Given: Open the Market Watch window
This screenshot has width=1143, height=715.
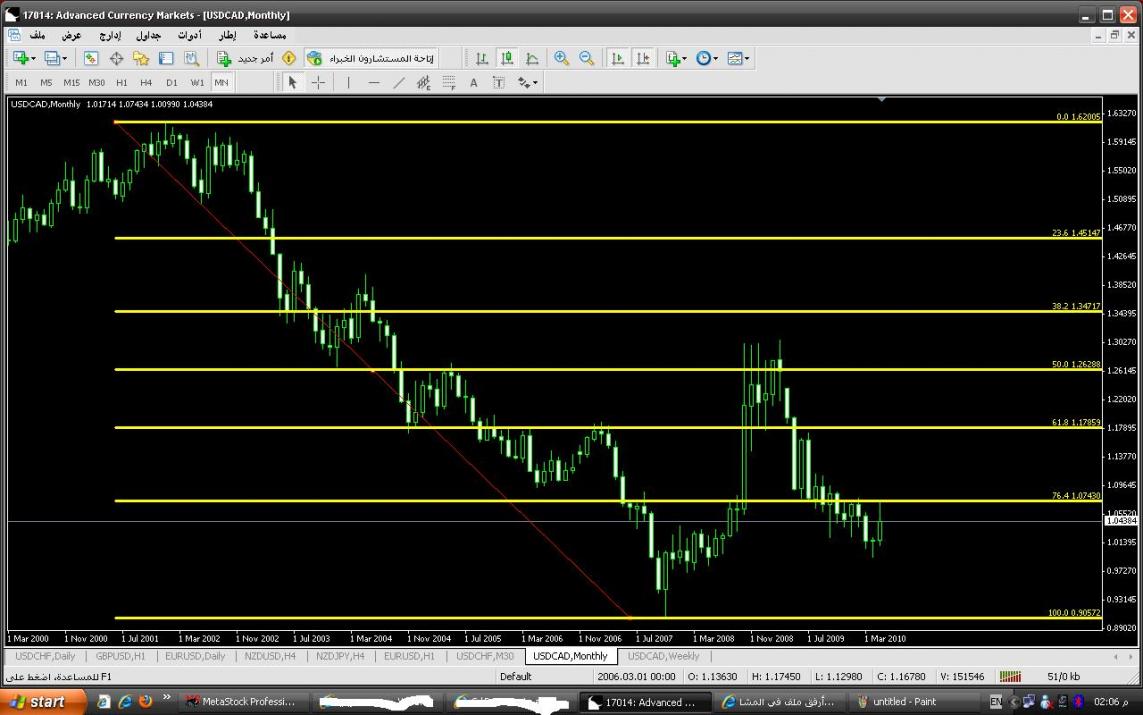Looking at the screenshot, I should 91,59.
